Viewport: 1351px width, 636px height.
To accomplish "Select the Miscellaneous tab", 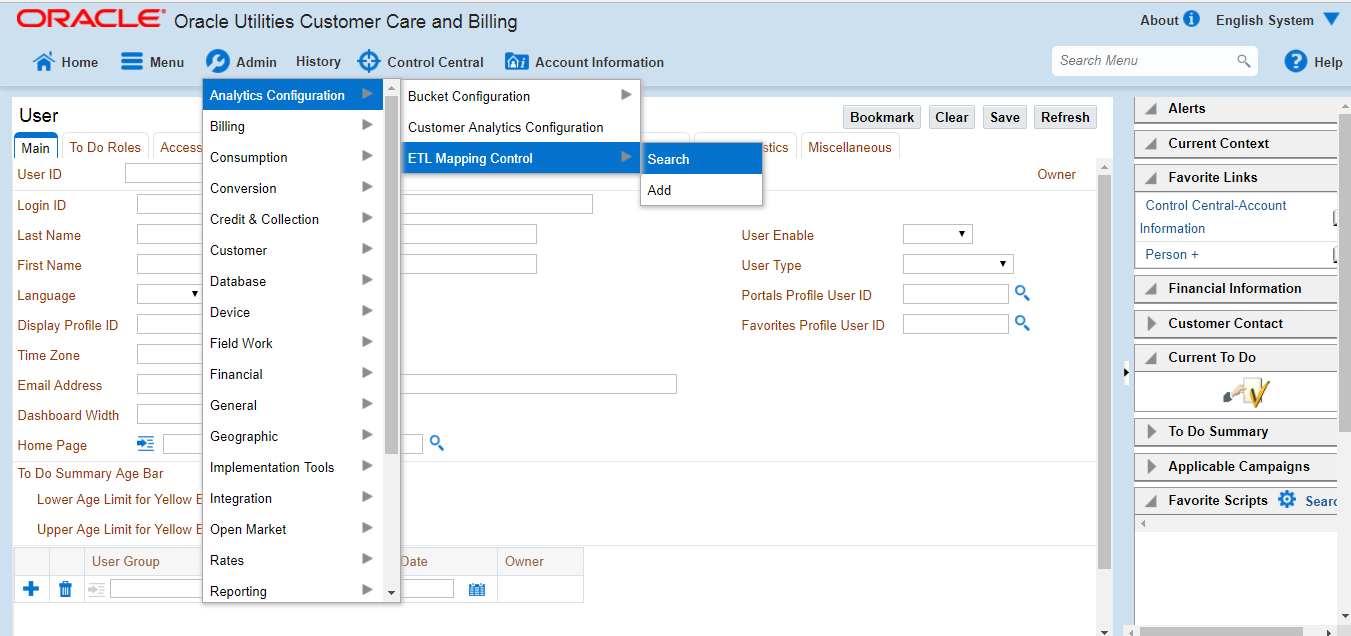I will click(x=849, y=146).
